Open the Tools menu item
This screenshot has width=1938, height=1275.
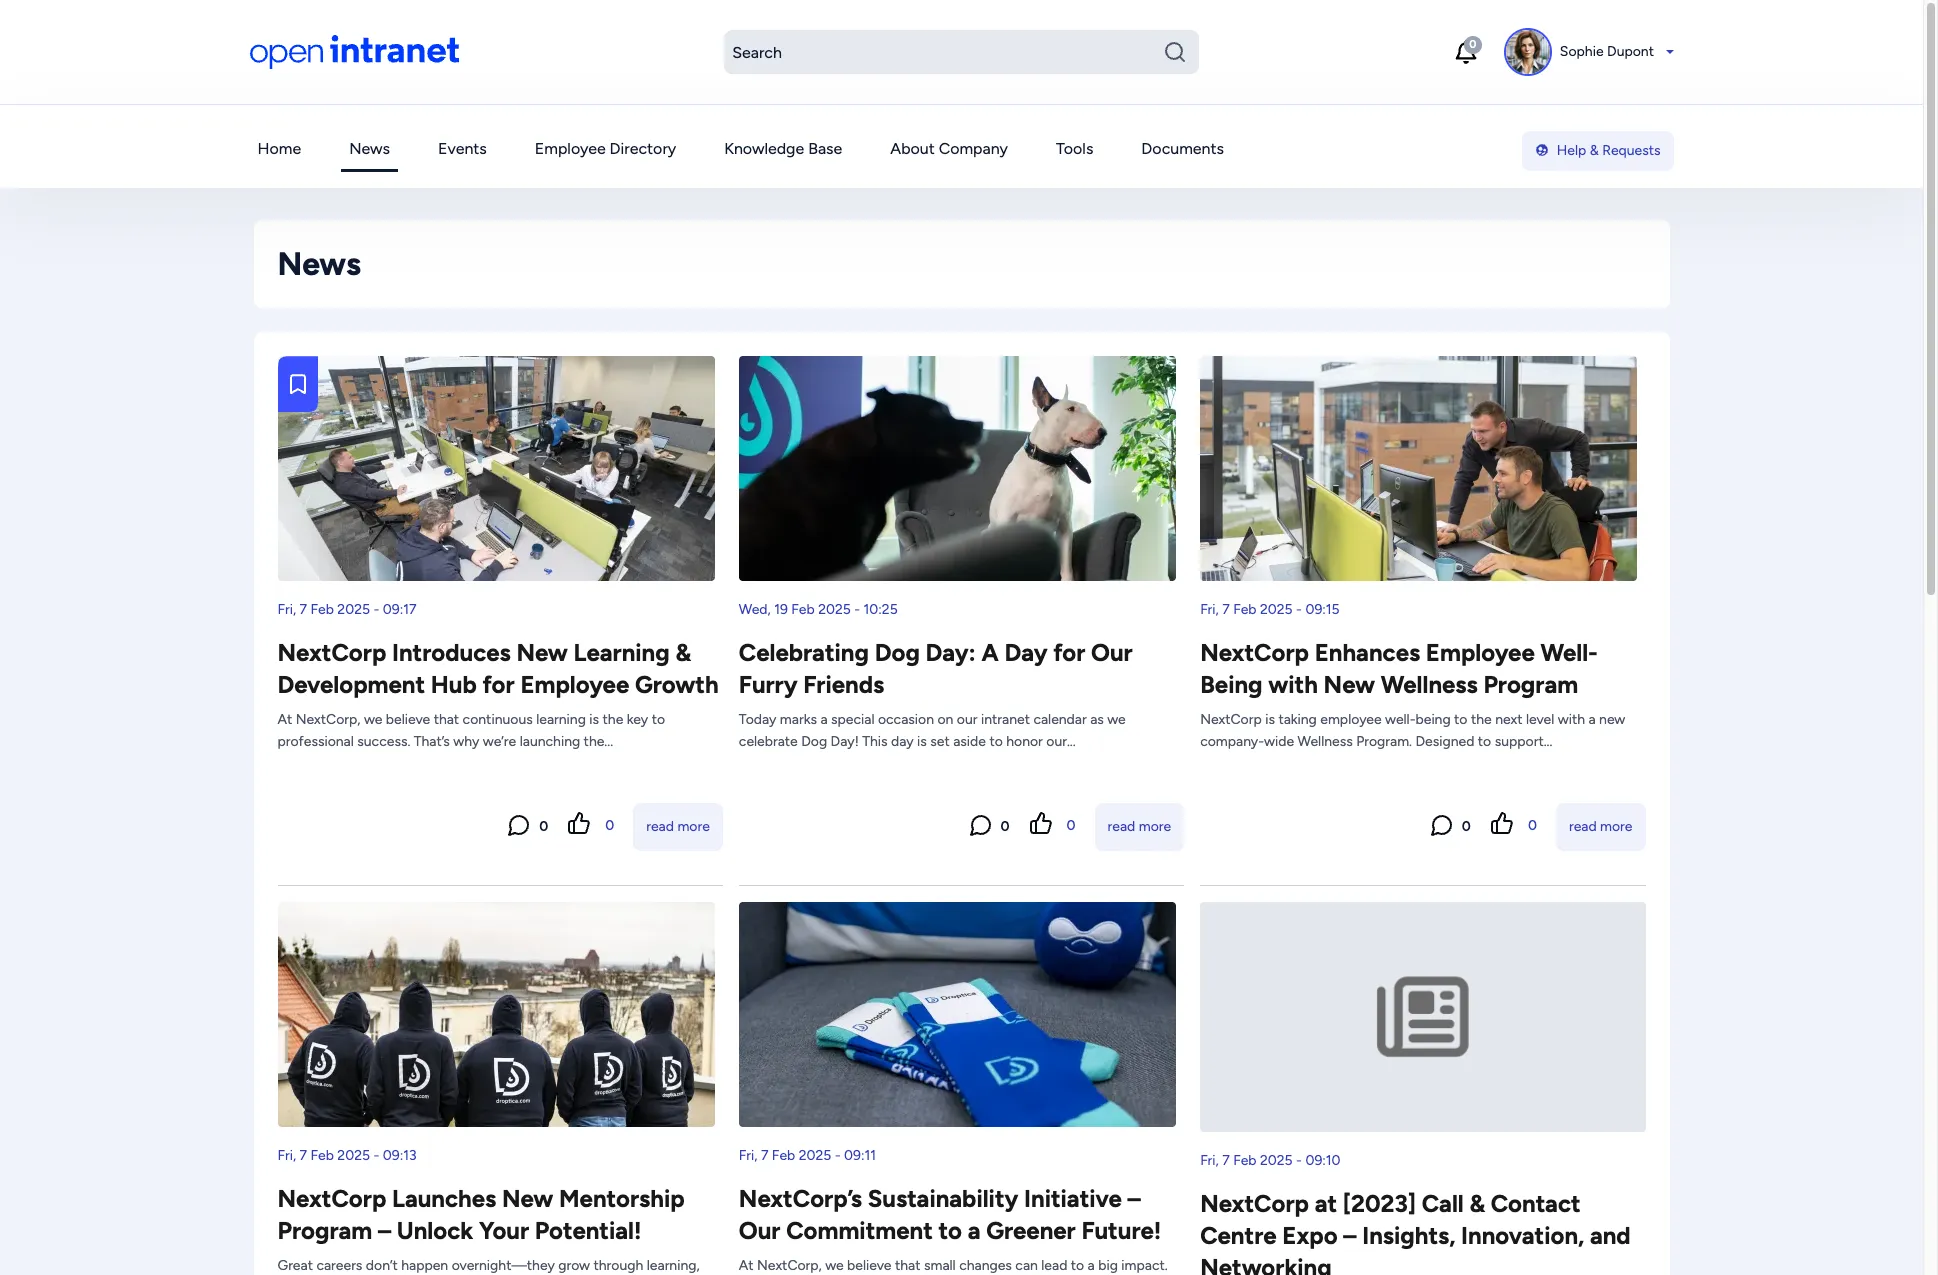tap(1074, 148)
